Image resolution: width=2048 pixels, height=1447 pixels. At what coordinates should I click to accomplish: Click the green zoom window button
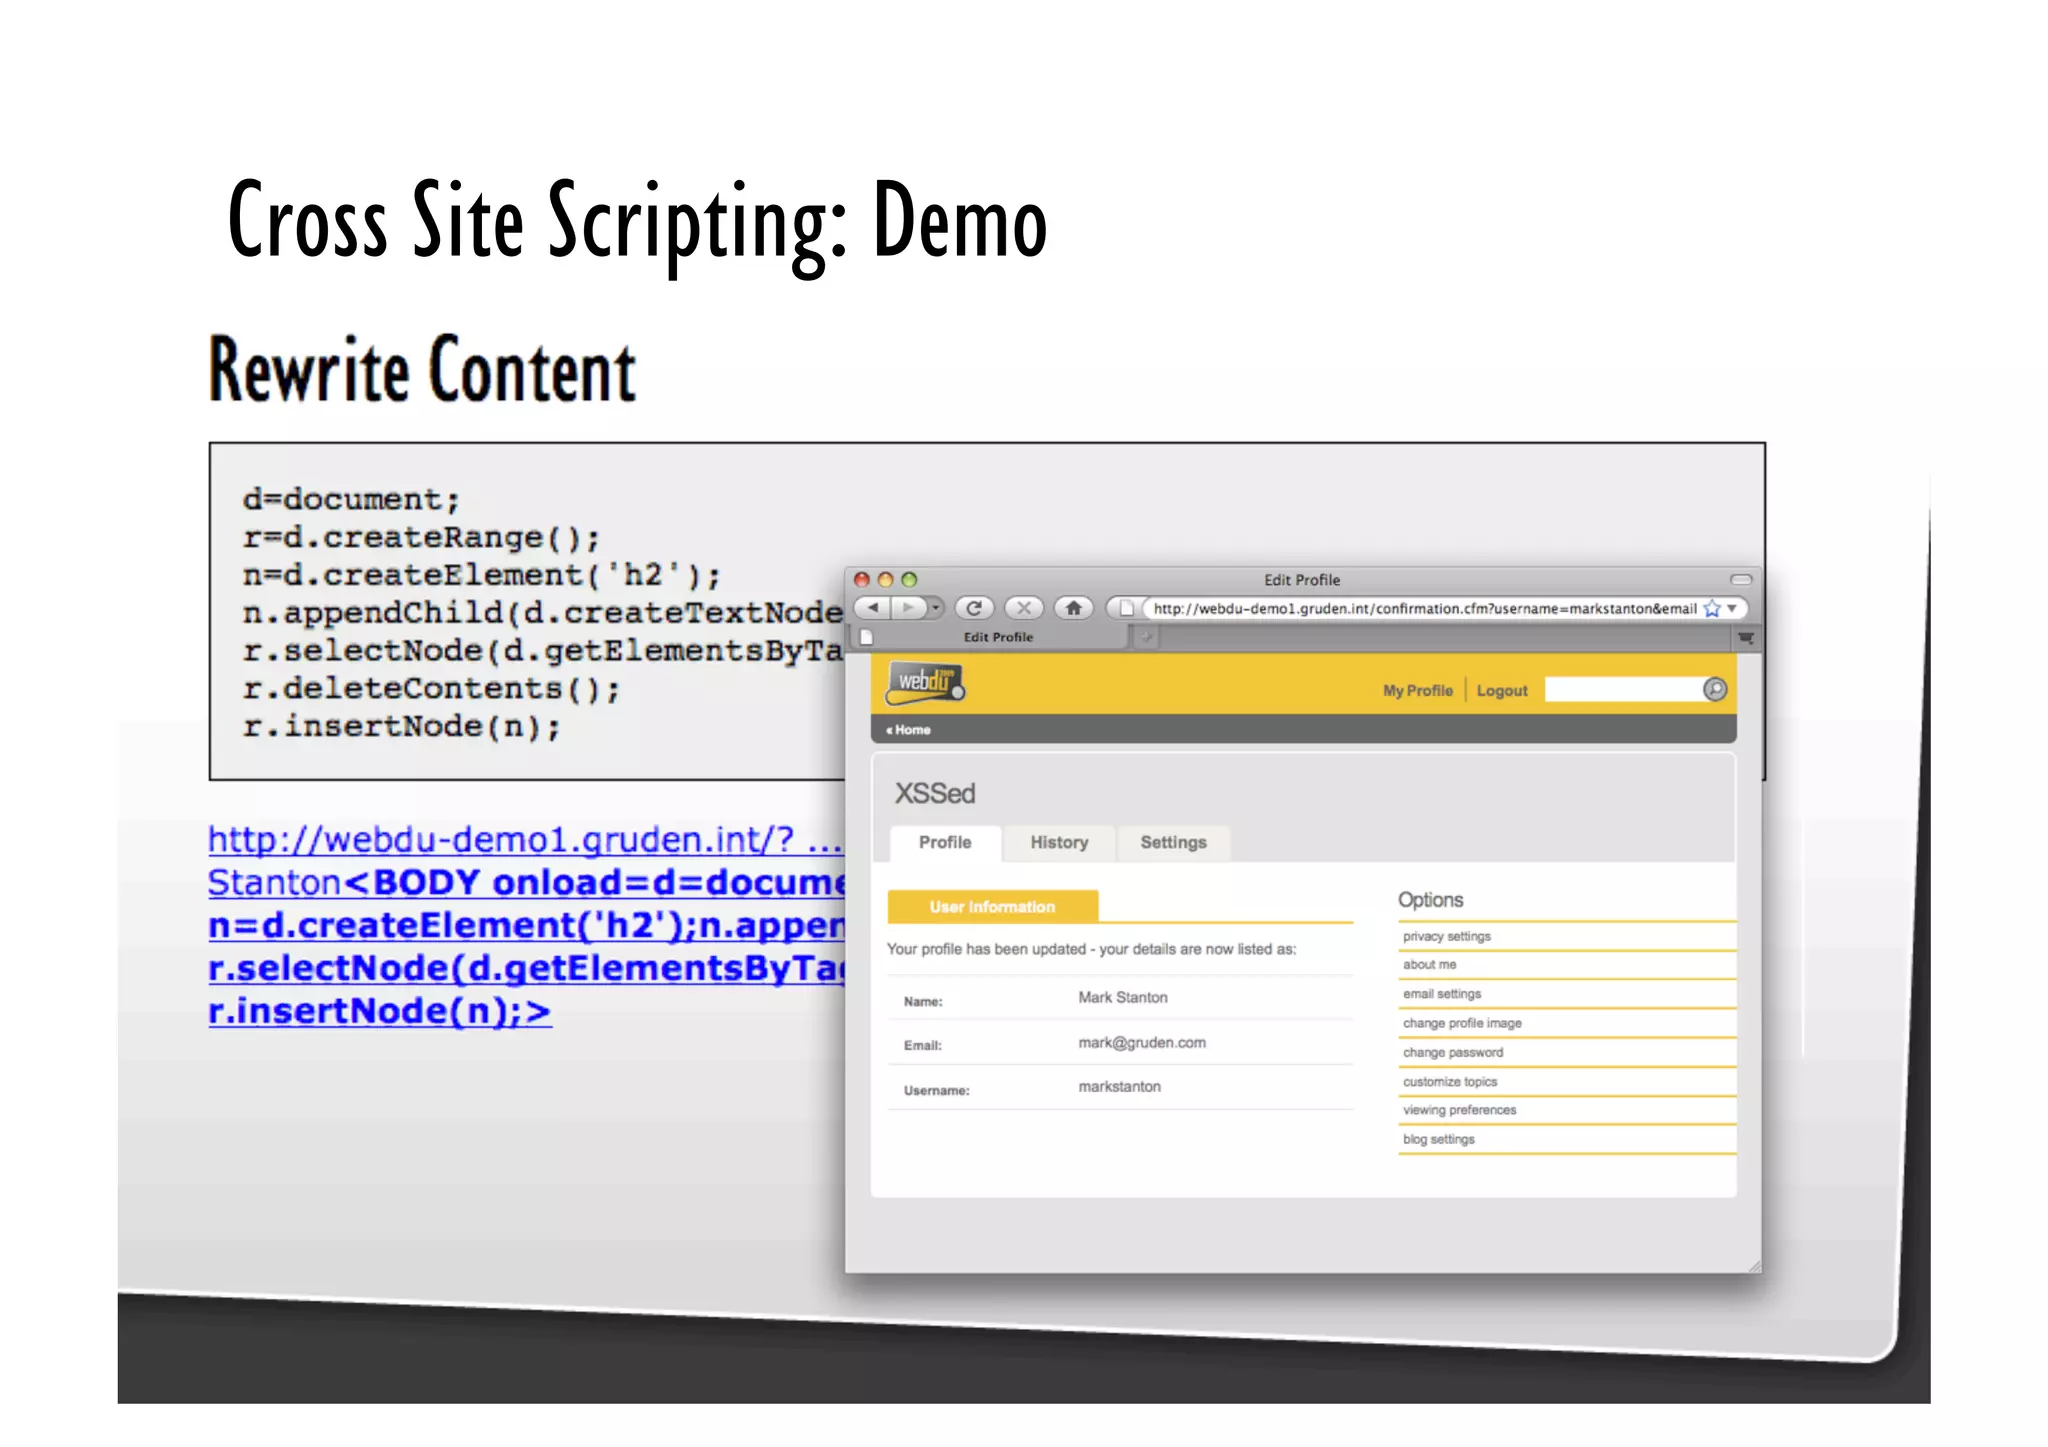tap(908, 580)
